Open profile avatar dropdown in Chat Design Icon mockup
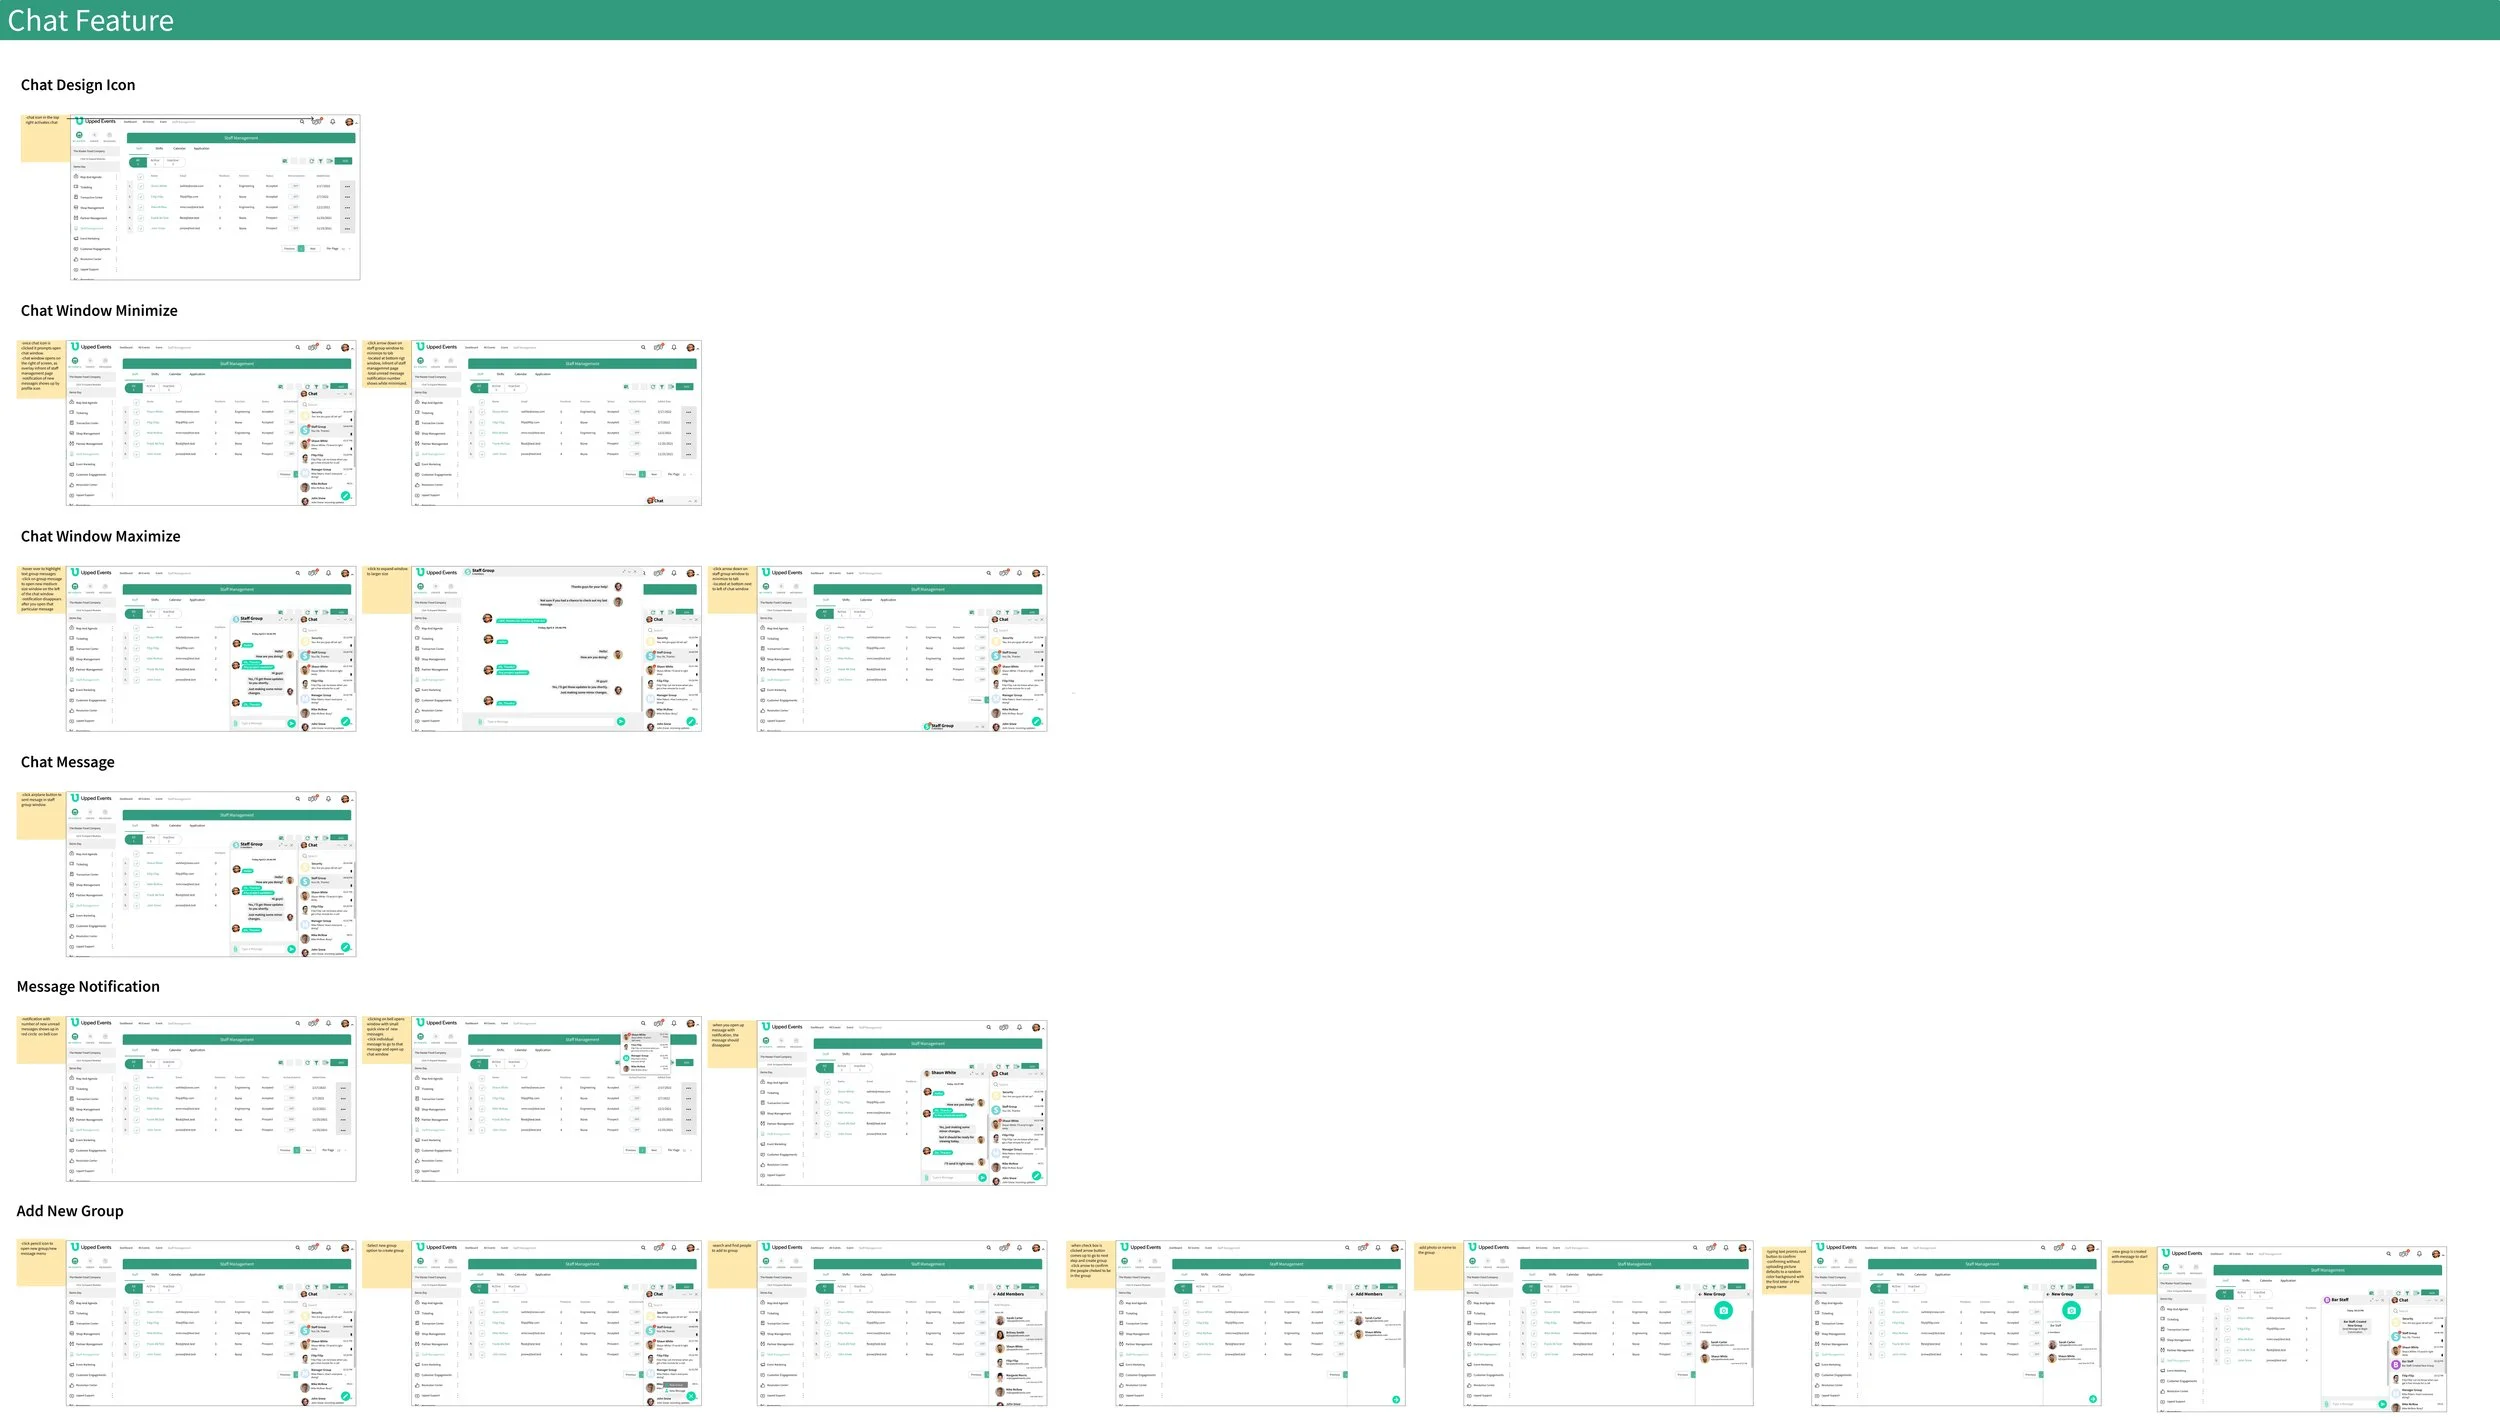 coord(349,122)
